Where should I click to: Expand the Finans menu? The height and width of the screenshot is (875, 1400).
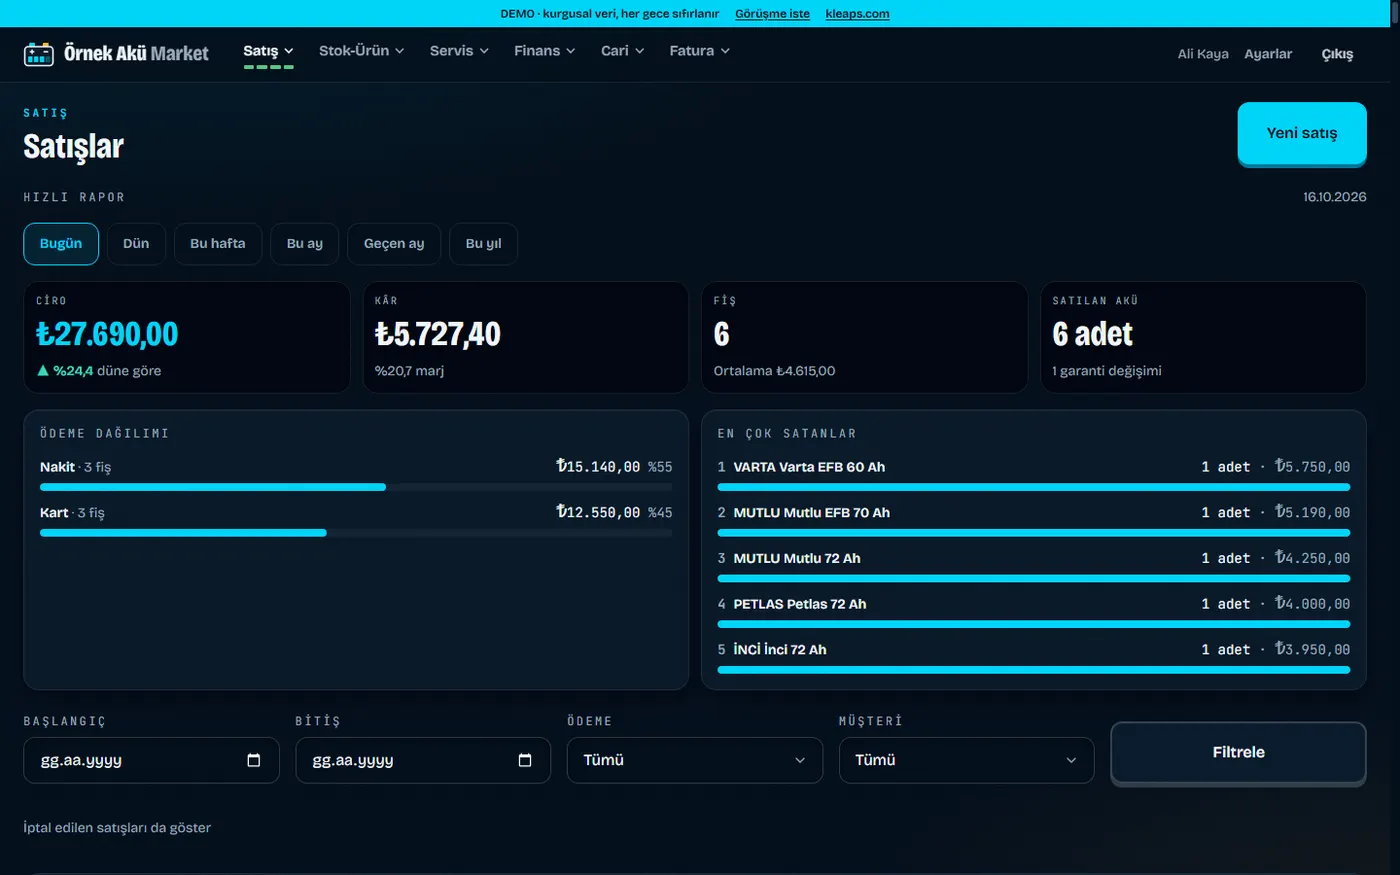click(545, 51)
